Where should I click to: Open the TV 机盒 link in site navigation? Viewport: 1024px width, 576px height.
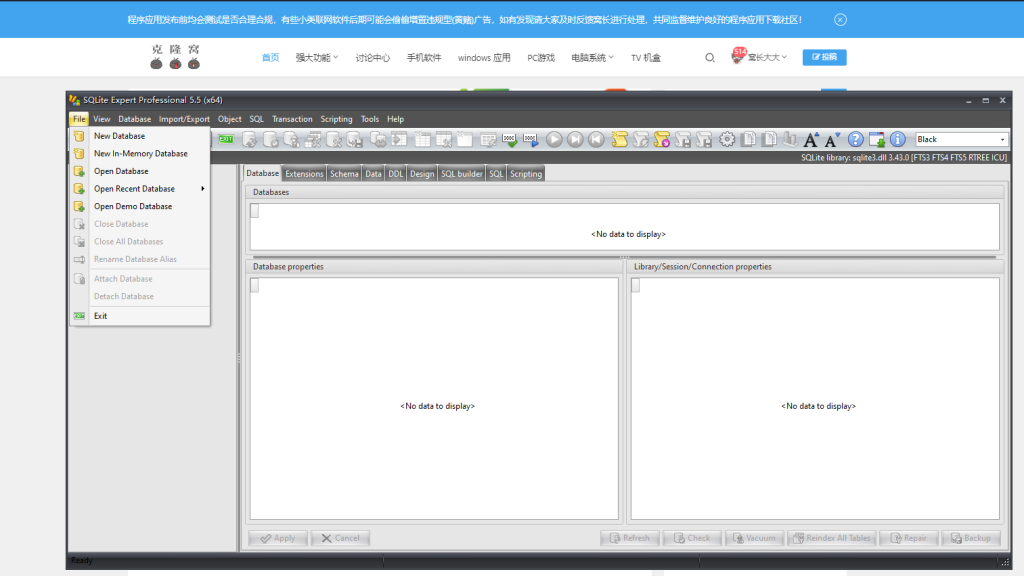646,57
